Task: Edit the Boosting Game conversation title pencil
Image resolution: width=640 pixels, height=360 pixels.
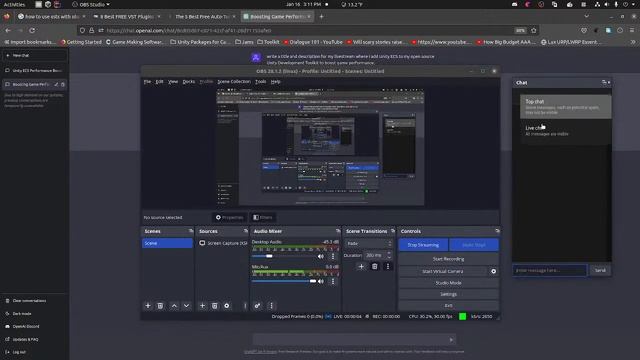Action: point(56,84)
